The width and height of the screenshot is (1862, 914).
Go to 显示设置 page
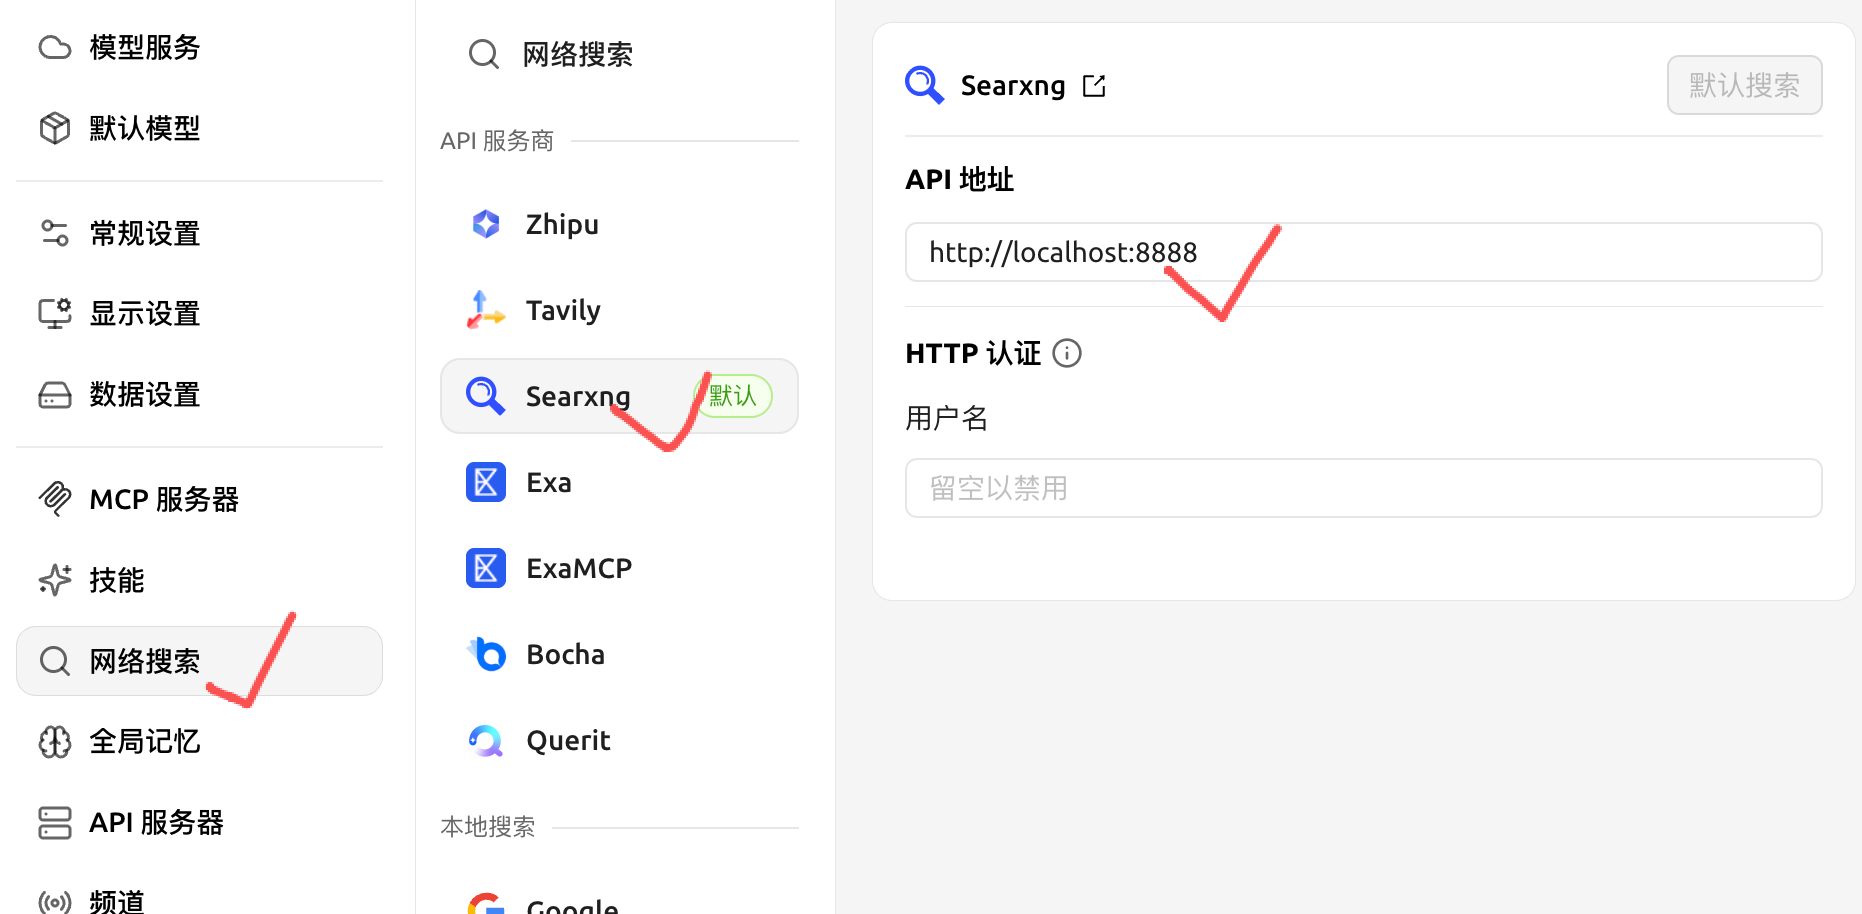199,313
